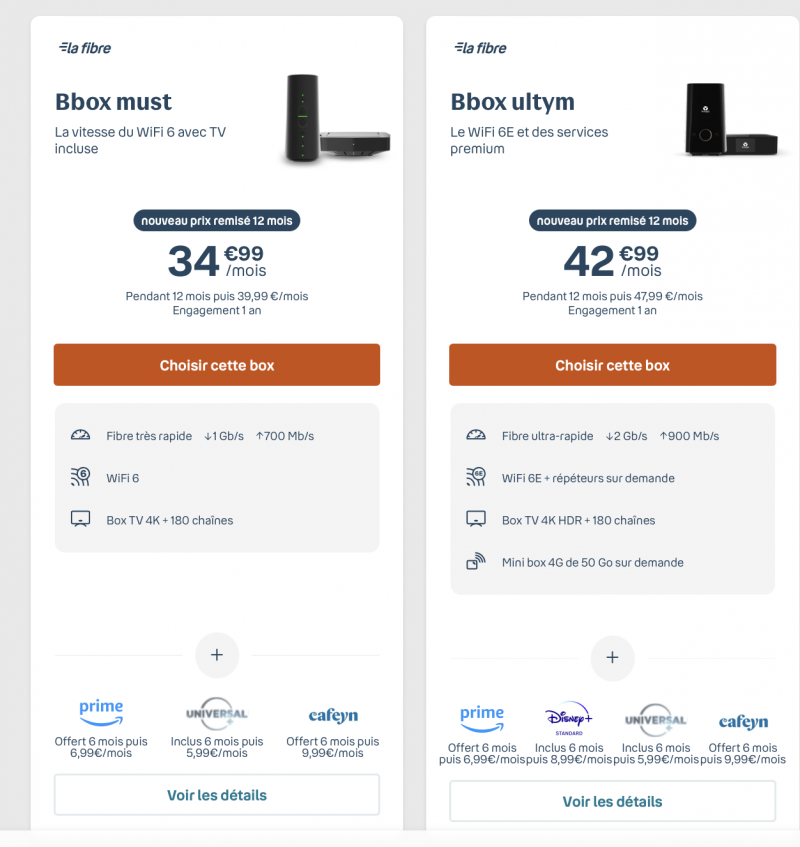Viewport: 800px width, 847px height.
Task: Click the Universal+ logo under Bbox ultym
Action: pyautogui.click(x=656, y=720)
